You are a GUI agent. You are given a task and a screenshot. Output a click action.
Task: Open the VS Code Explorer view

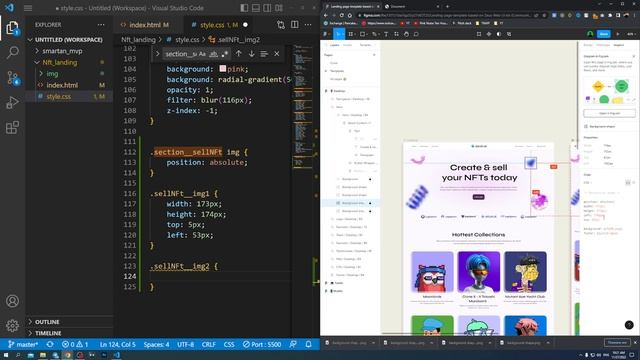click(12, 28)
